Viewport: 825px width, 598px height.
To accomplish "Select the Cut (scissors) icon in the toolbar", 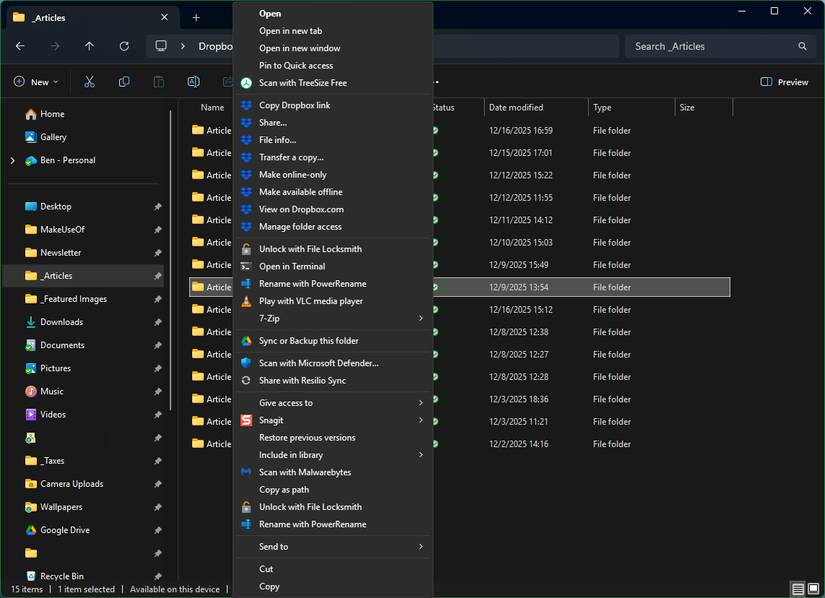I will click(x=88, y=82).
